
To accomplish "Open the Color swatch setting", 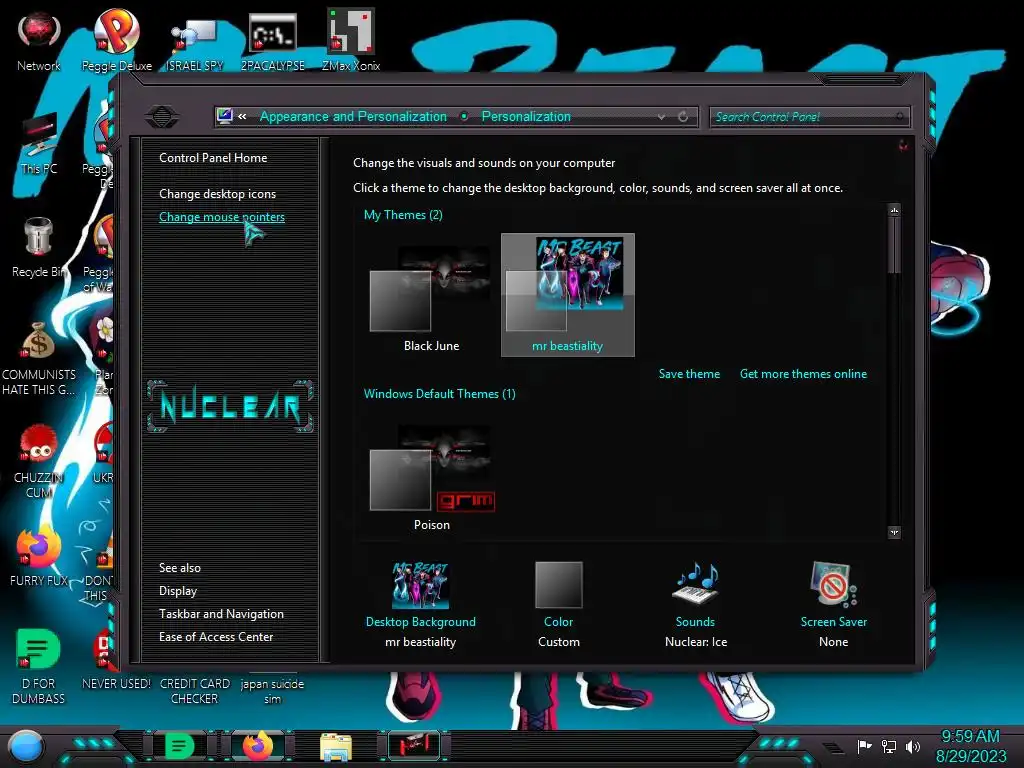I will 559,584.
